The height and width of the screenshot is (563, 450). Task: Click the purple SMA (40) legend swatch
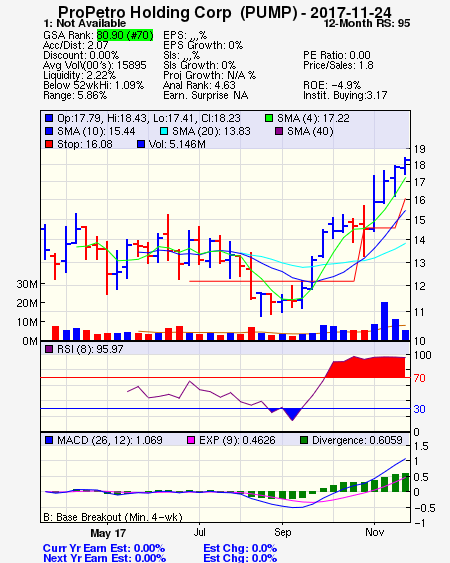[279, 131]
